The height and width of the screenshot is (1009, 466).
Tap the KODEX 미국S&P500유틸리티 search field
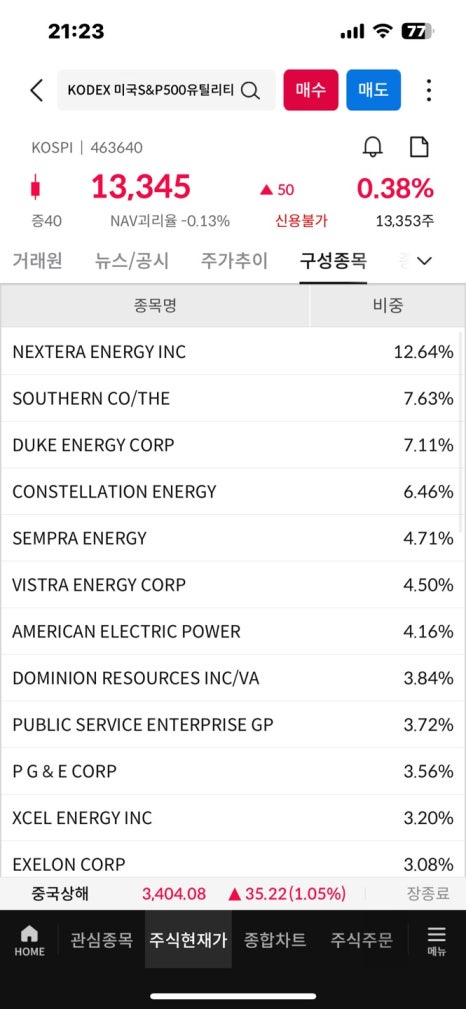tap(166, 90)
